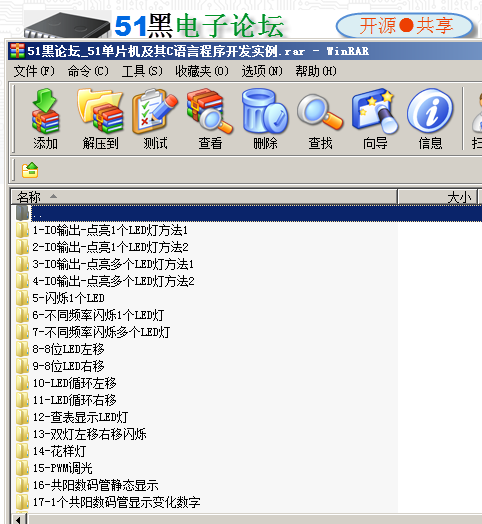
Task: Launch the 向导 (Wizard) tool
Action: [x=375, y=119]
